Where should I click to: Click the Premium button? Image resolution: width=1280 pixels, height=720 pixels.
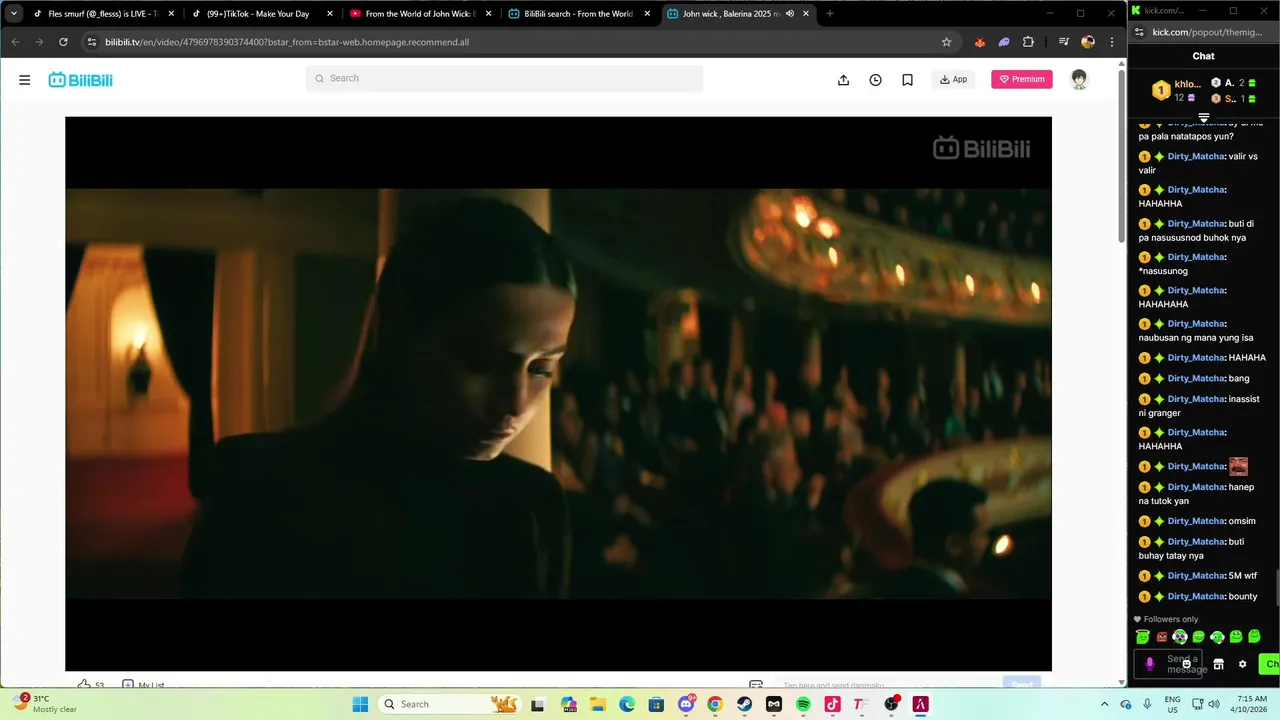1022,79
